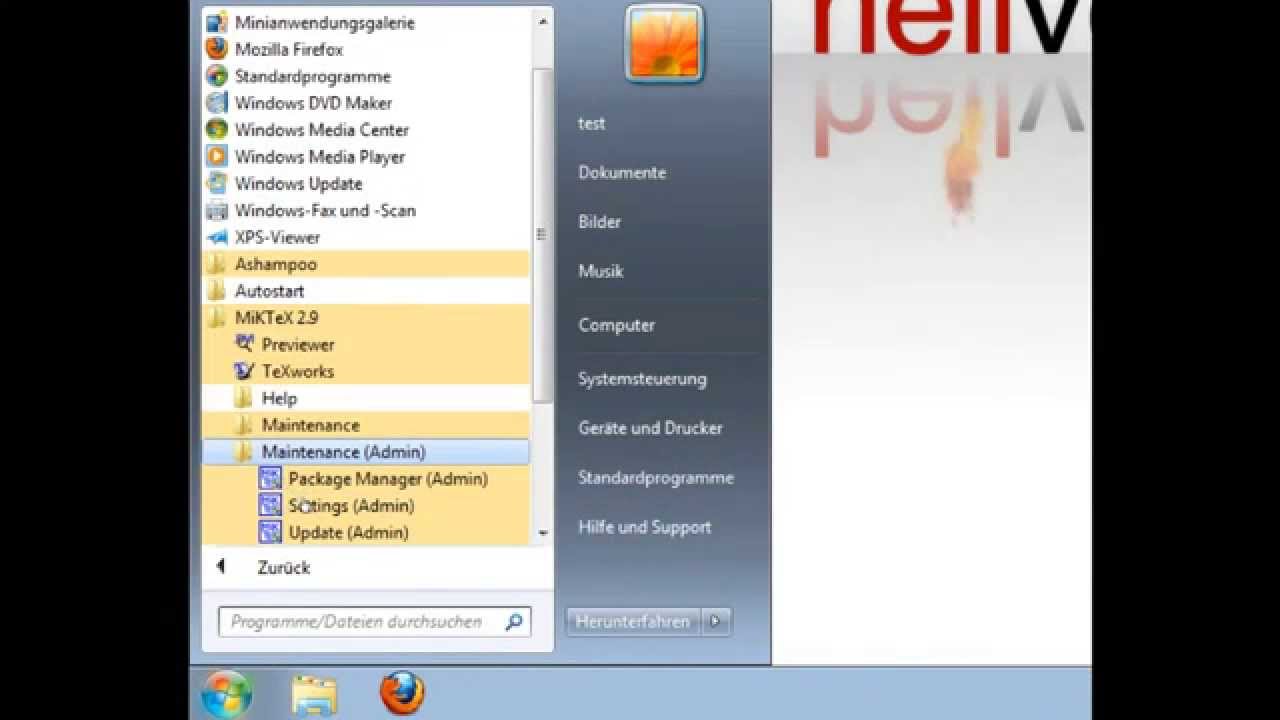
Task: Expand the Autostart folder
Action: 366,291
